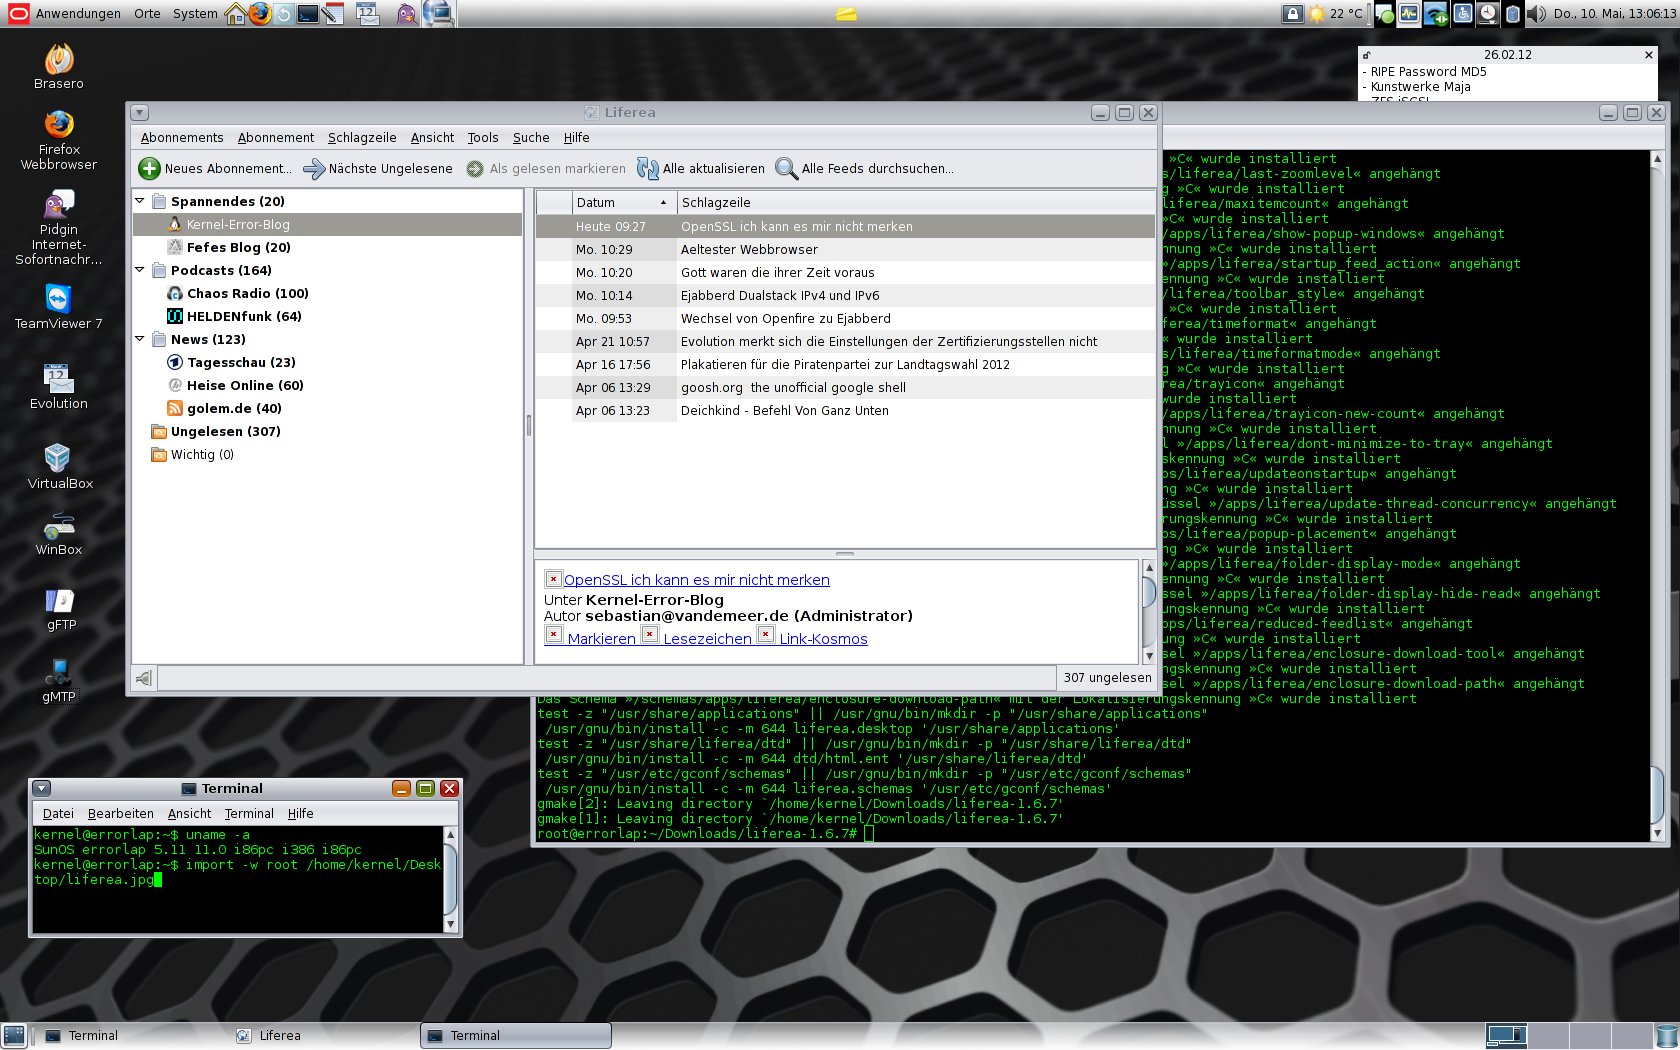Select the VirtualBox desktop icon

(59, 467)
